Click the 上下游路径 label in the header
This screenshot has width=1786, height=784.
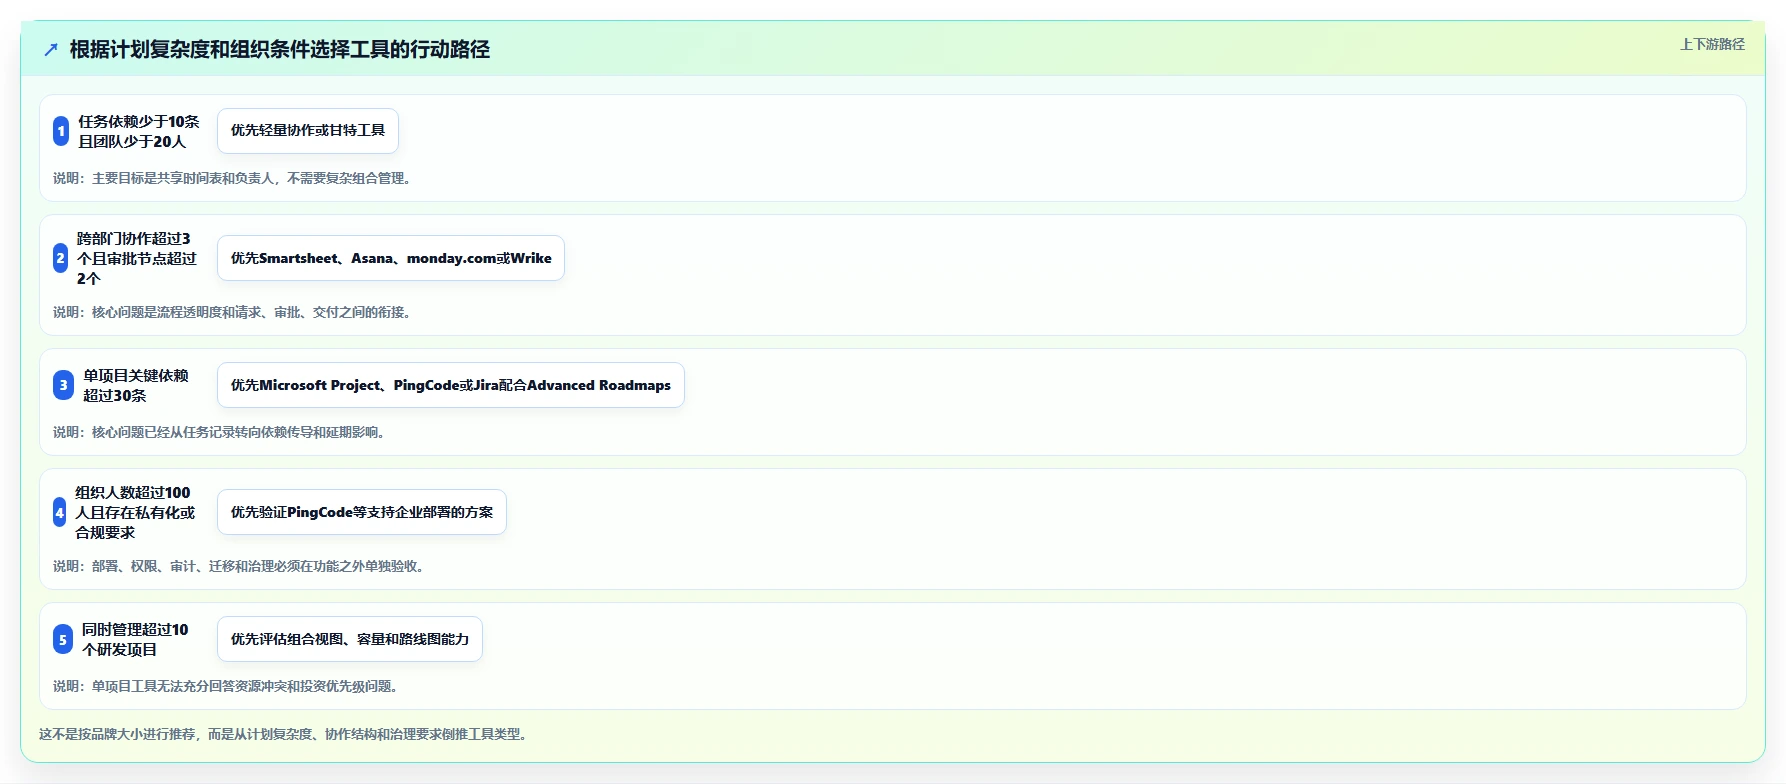point(1712,44)
